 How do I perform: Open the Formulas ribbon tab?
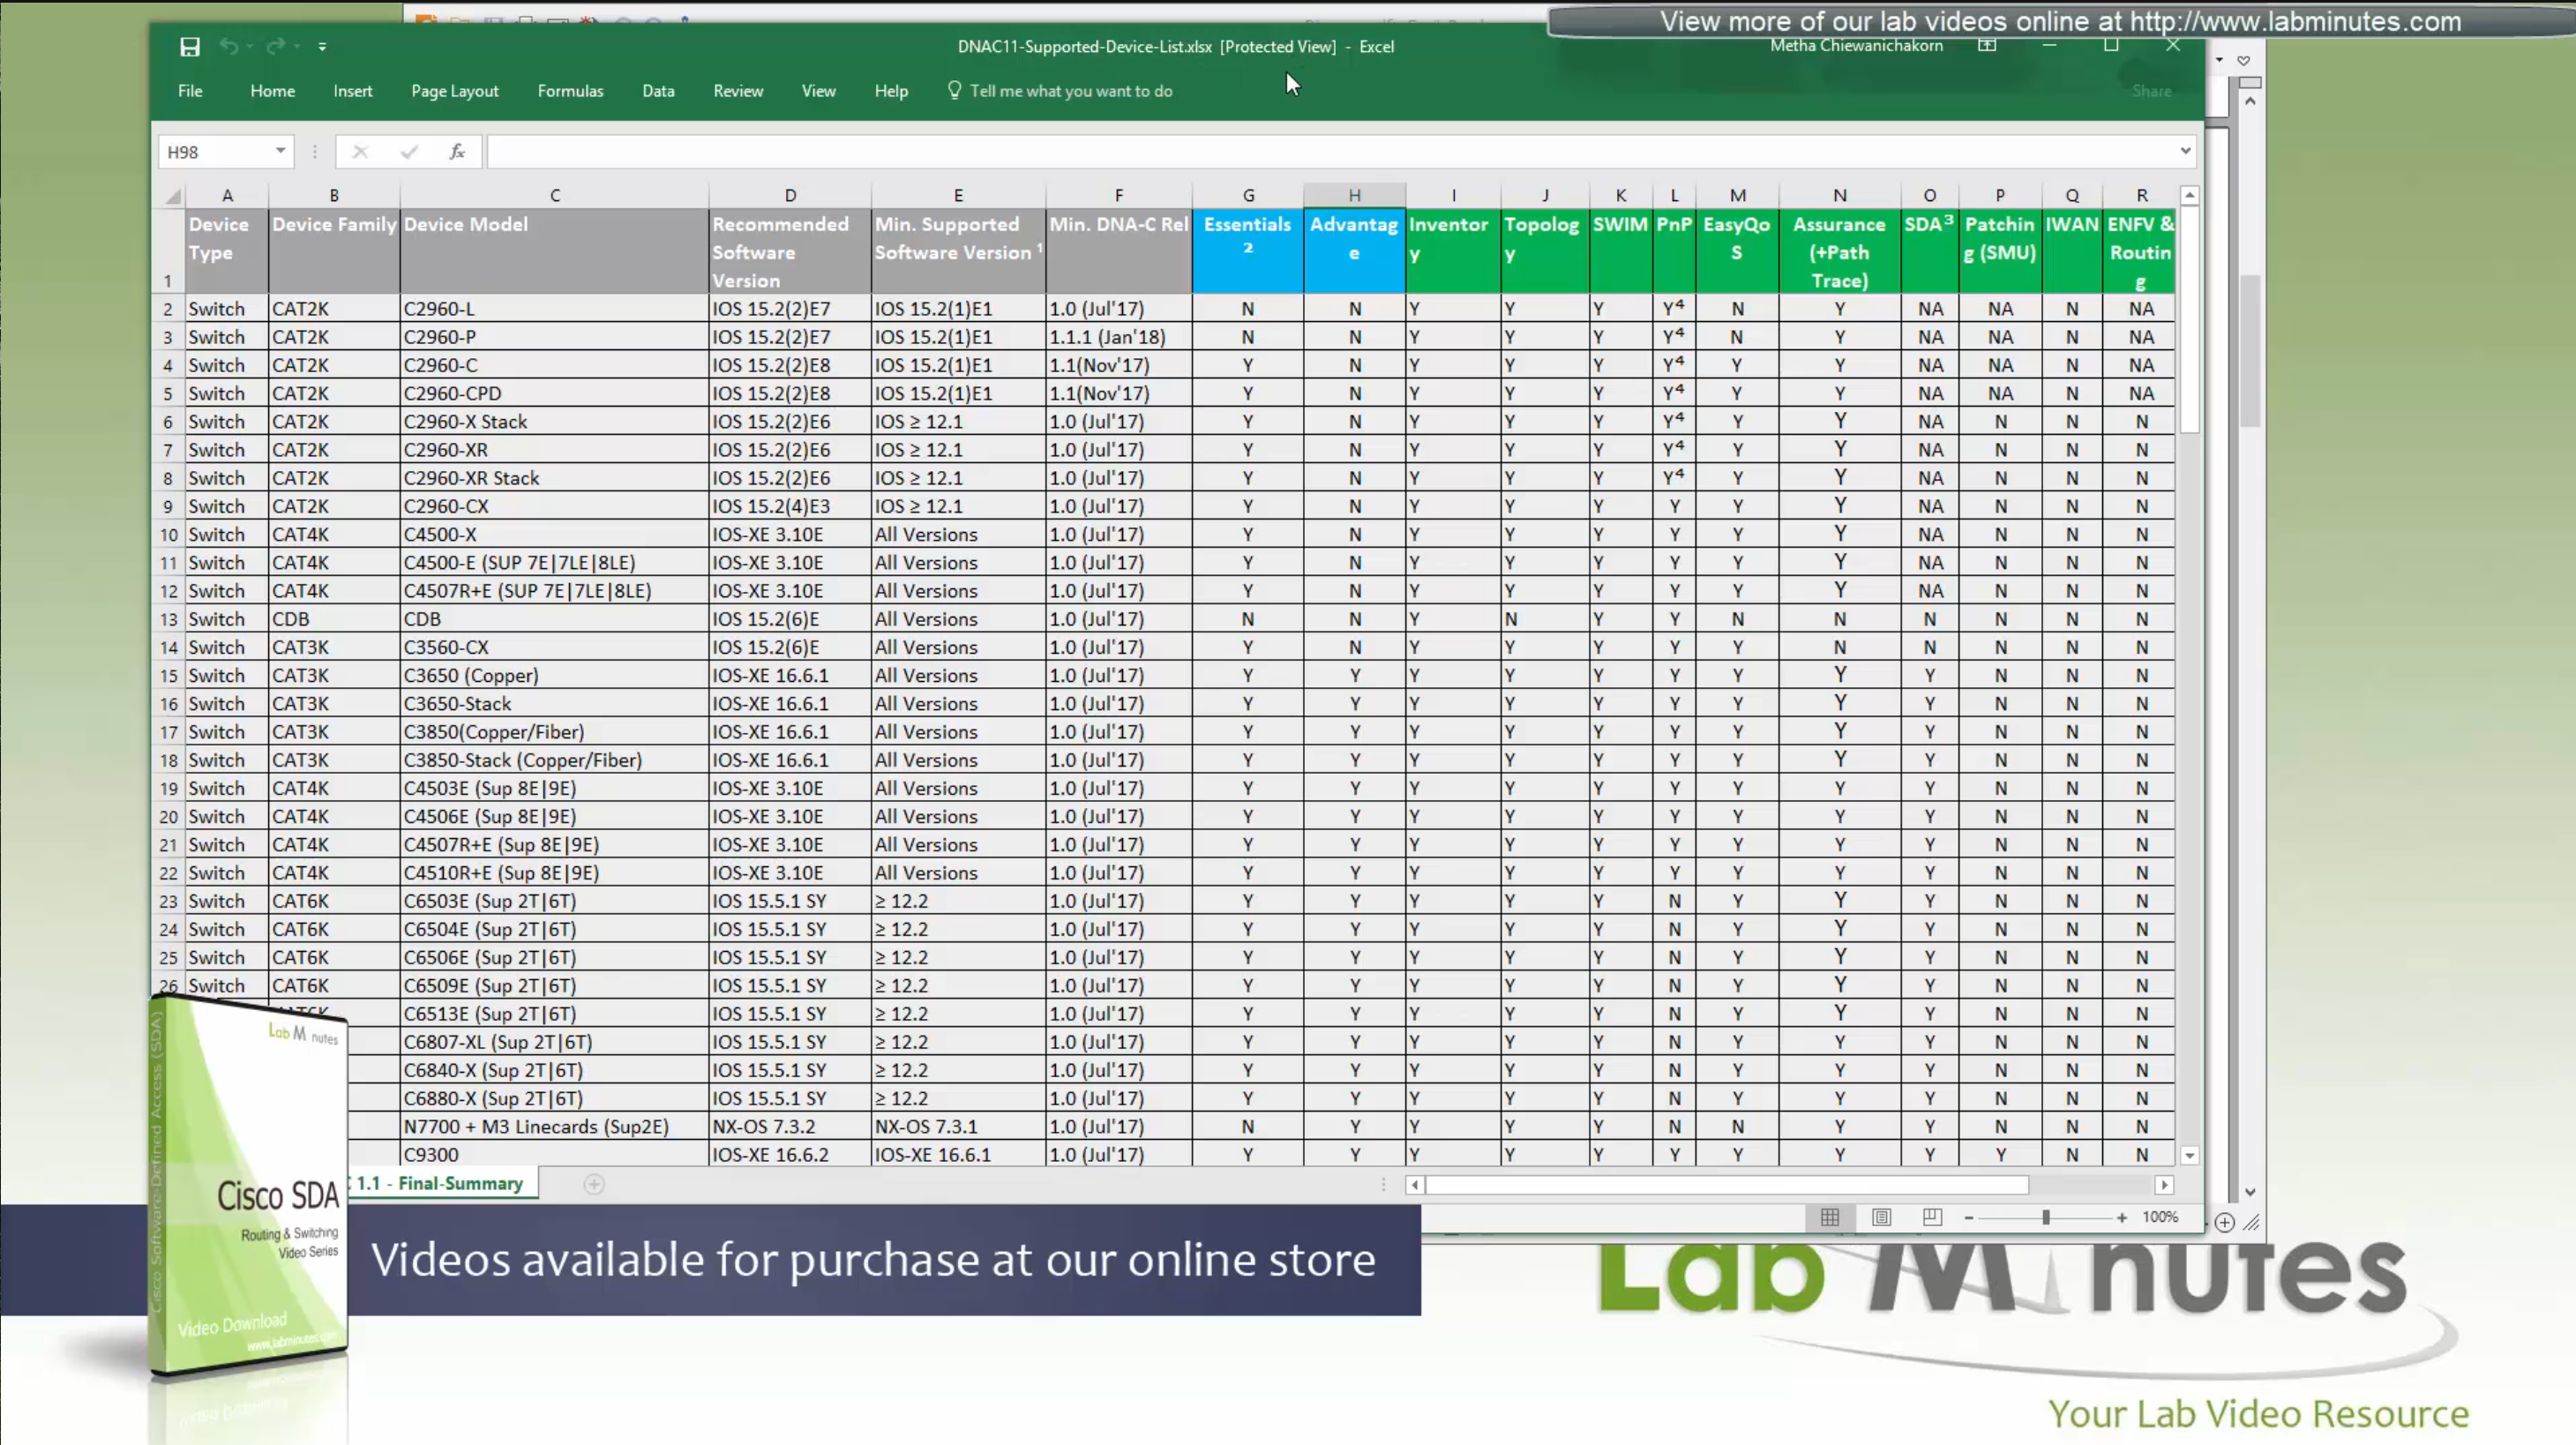click(x=570, y=91)
